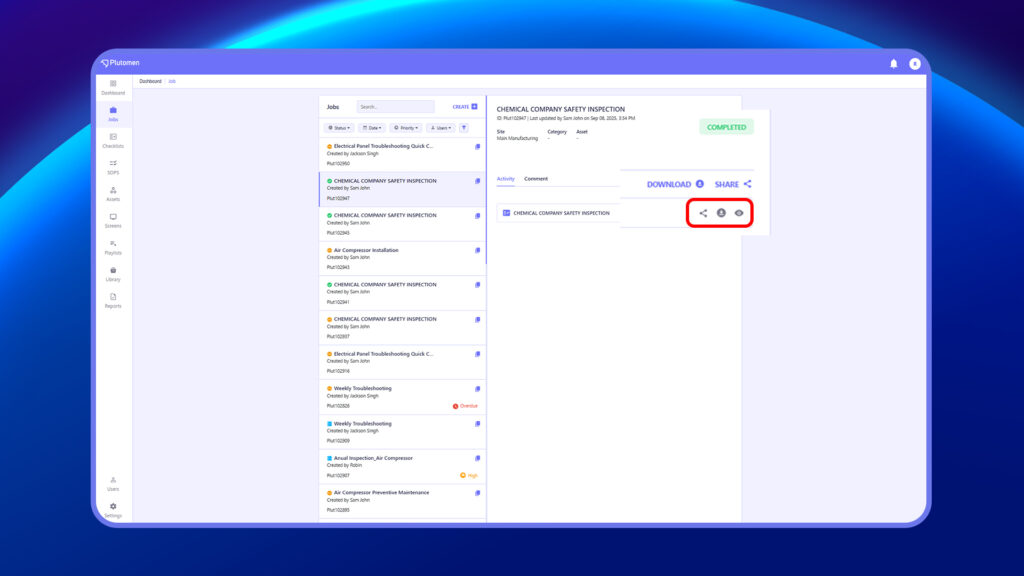Click the DOWNLOAD button
This screenshot has width=1024, height=576.
pyautogui.click(x=675, y=184)
